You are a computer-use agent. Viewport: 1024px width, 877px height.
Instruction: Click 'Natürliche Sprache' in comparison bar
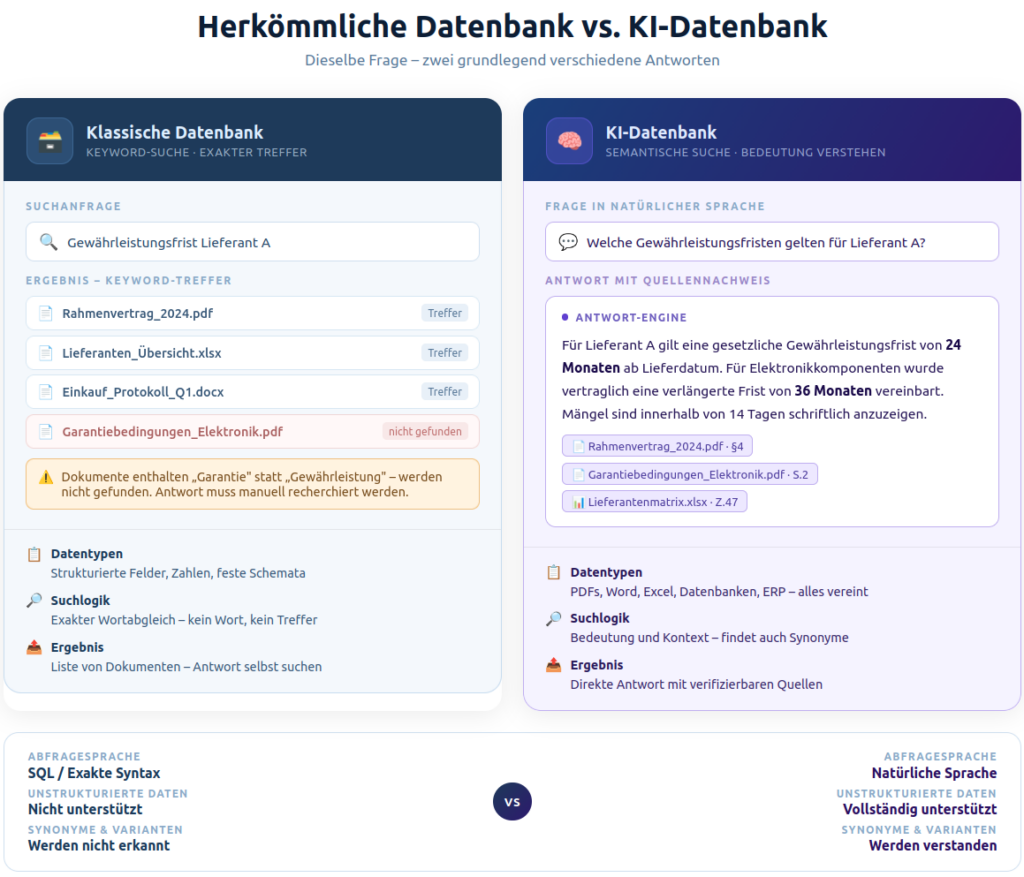coord(934,773)
